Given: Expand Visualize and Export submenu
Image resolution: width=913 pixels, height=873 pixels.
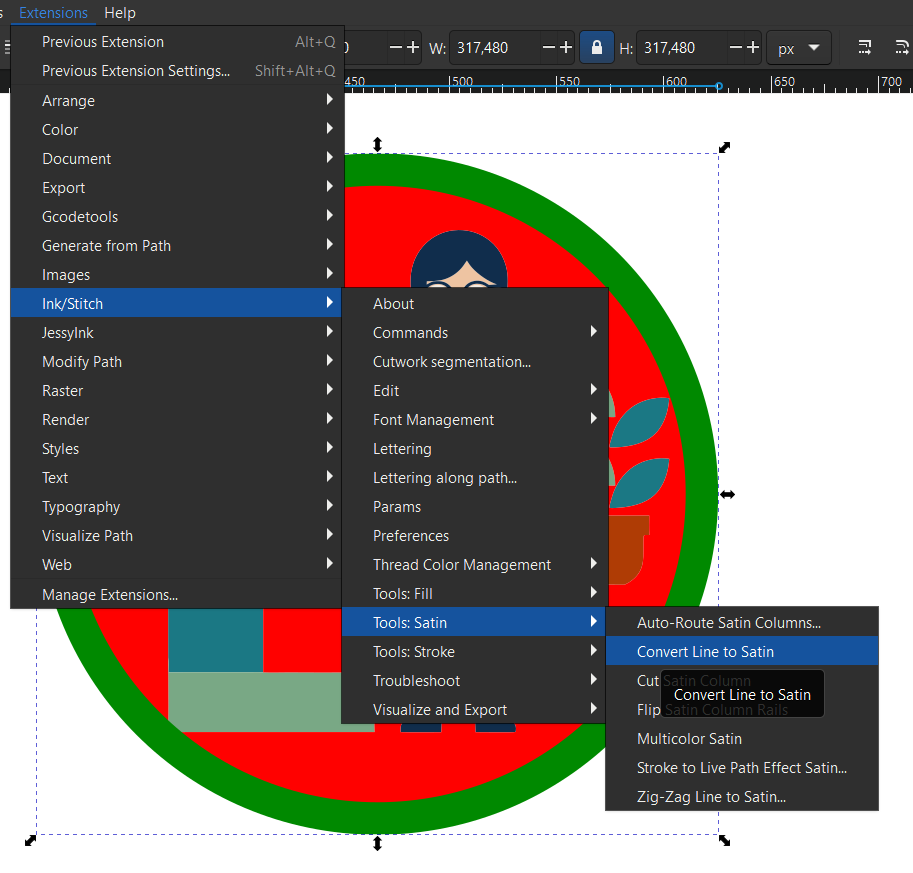Looking at the screenshot, I should [x=474, y=710].
